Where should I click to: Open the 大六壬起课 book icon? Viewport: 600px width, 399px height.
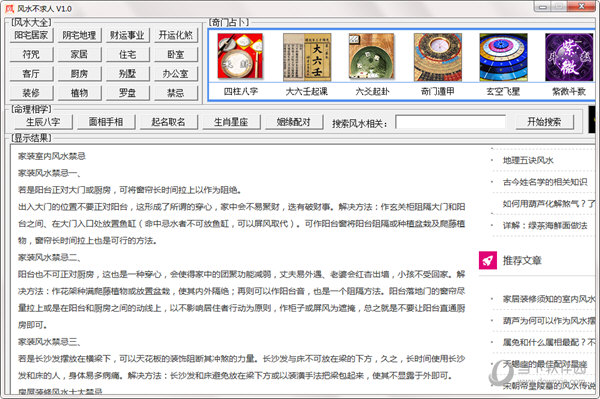307,57
